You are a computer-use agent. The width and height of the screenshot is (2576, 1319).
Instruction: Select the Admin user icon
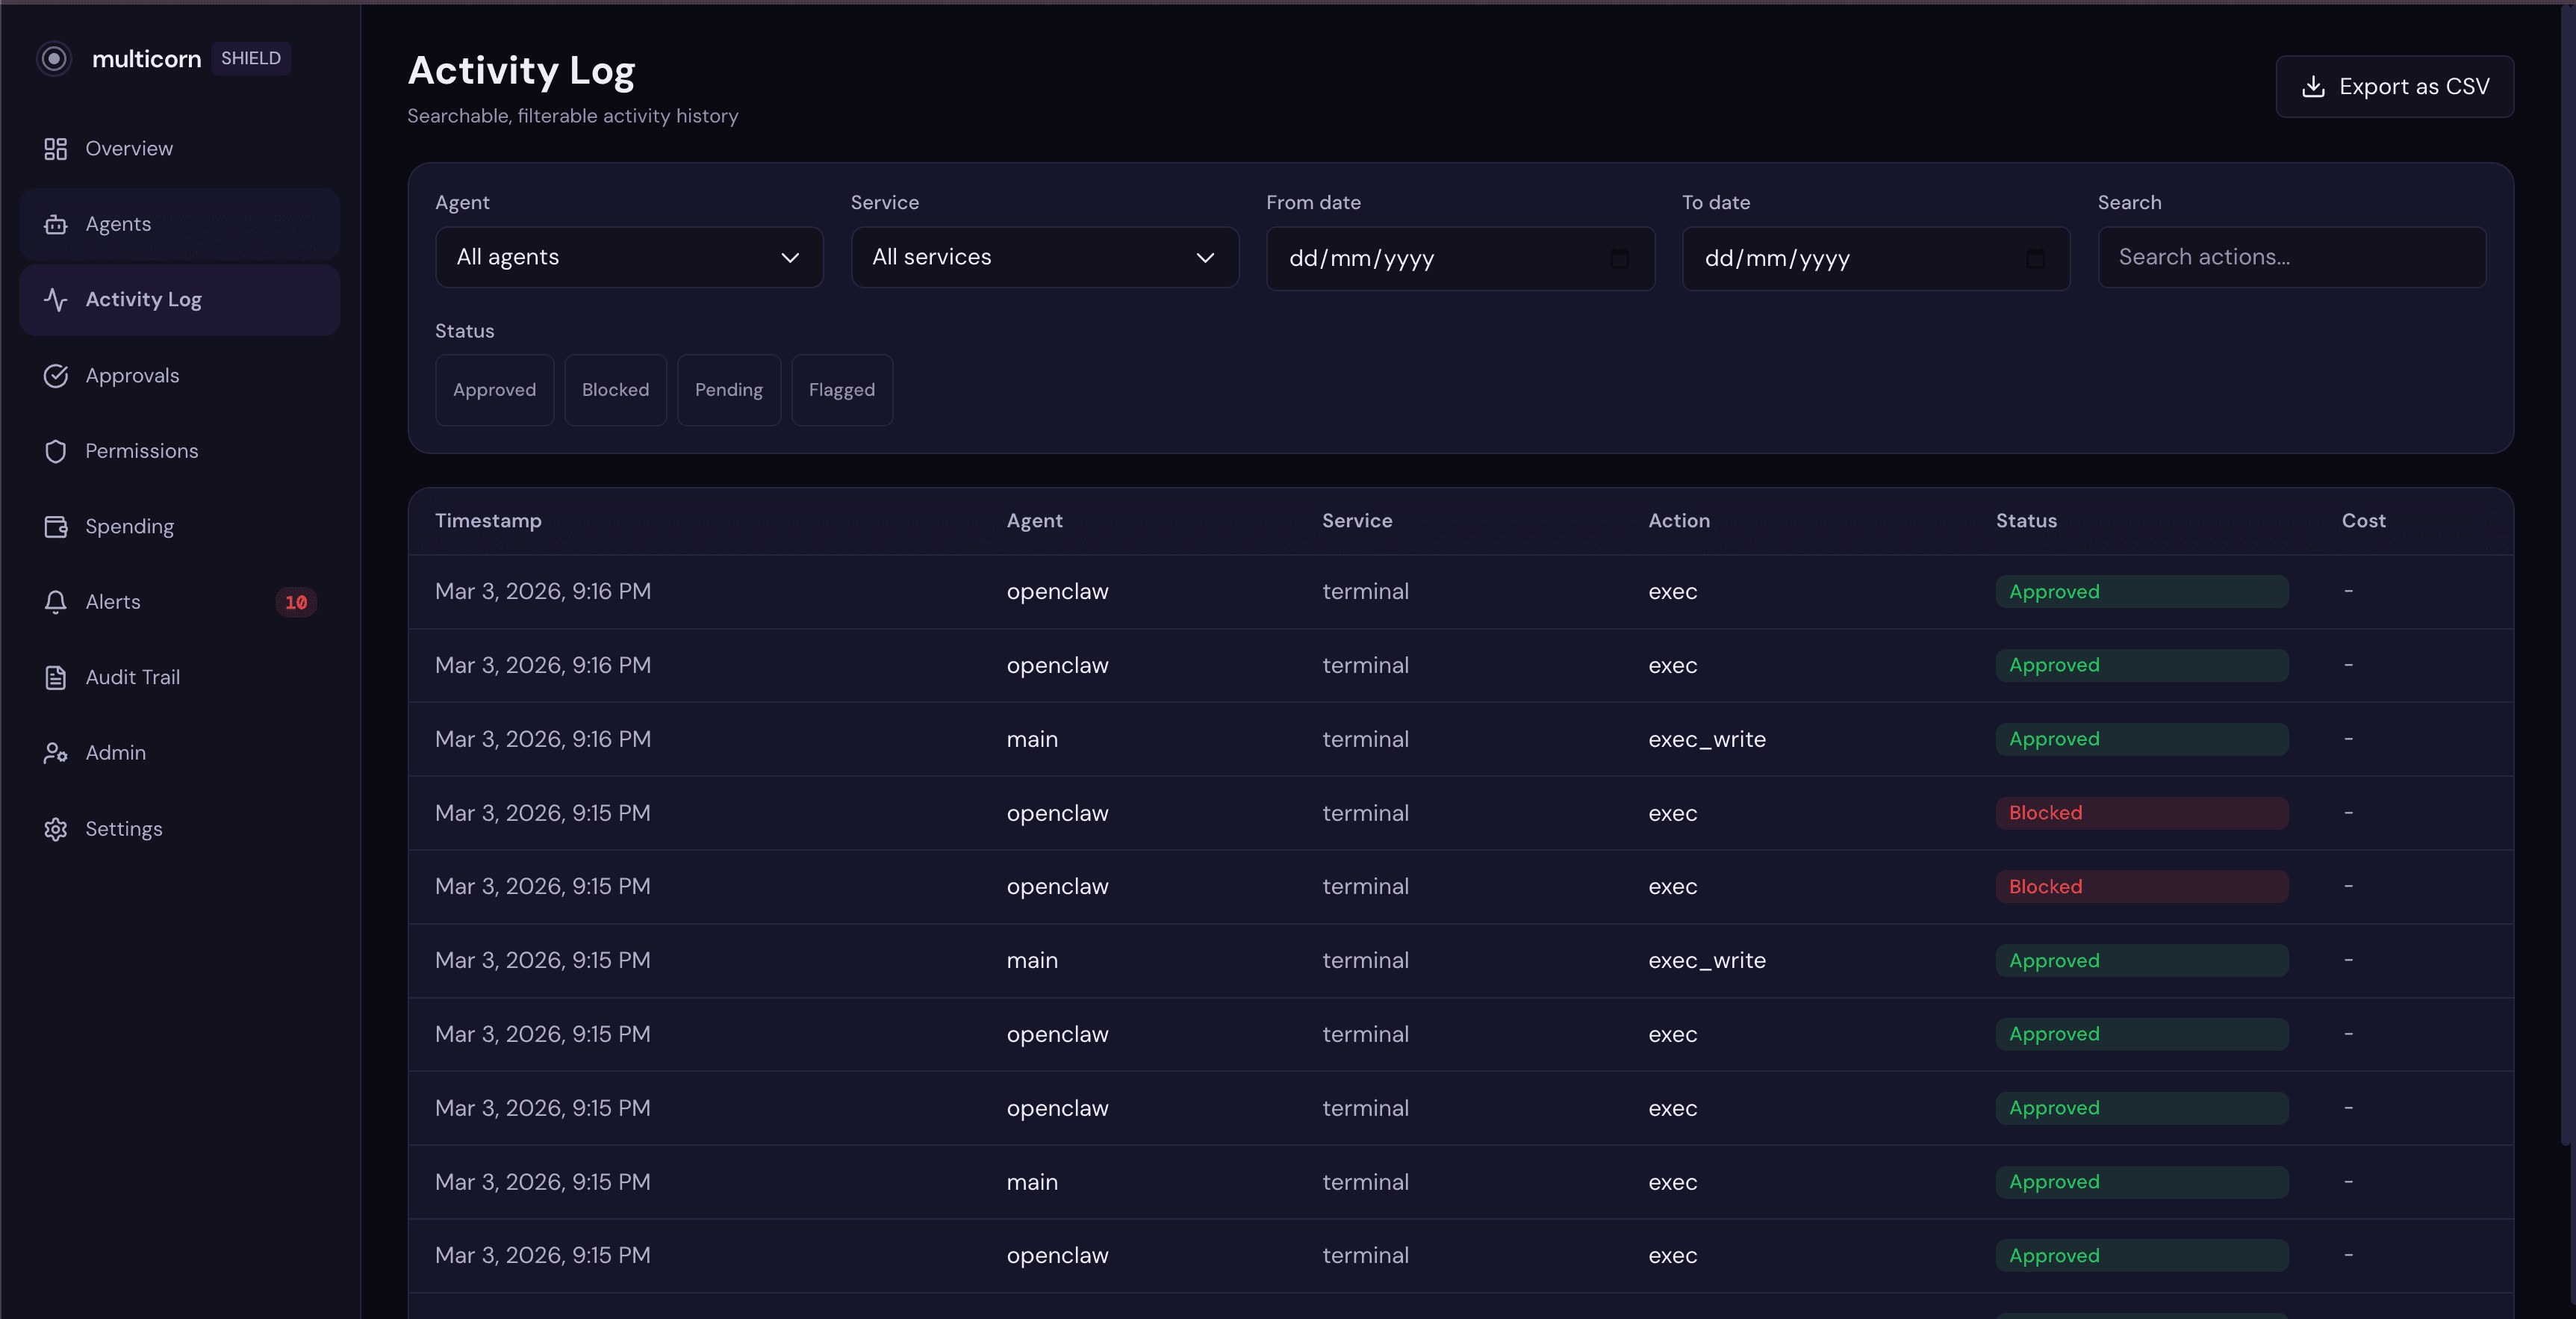point(56,753)
